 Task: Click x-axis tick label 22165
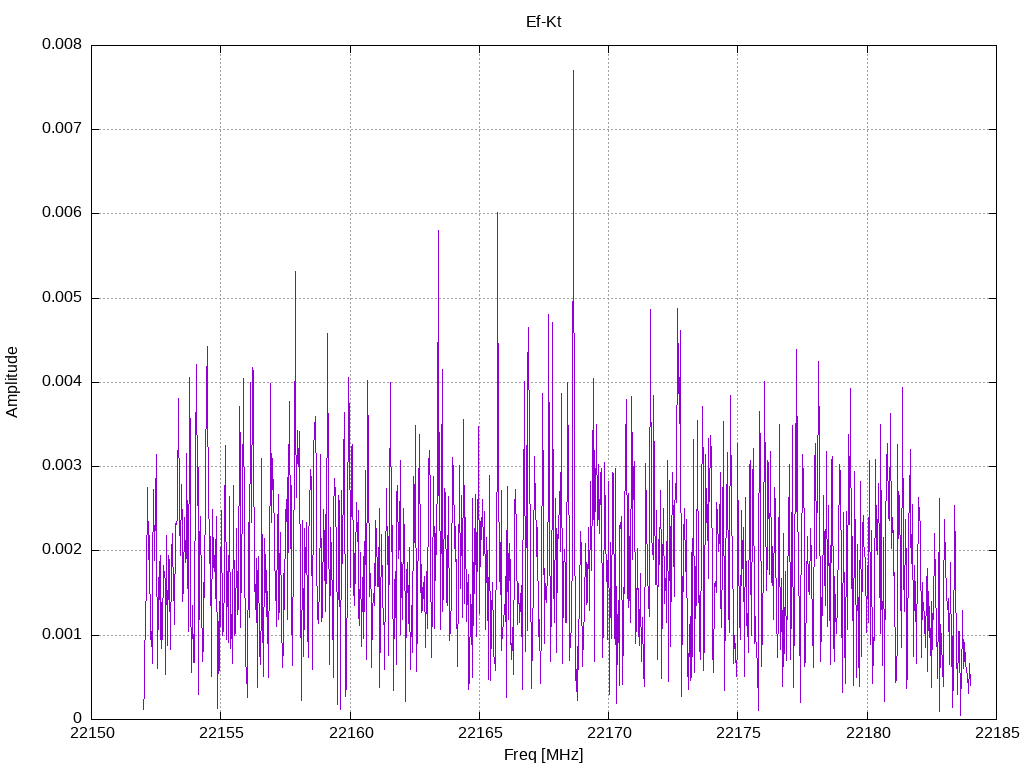[479, 733]
